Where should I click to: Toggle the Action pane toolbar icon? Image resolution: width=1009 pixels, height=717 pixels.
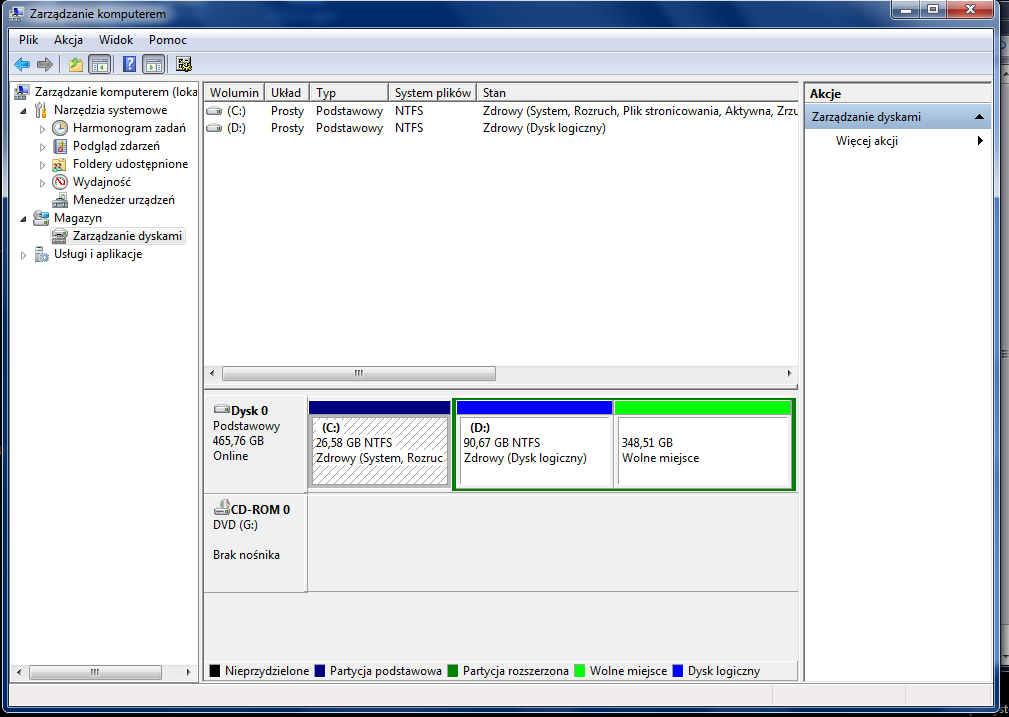coord(154,64)
